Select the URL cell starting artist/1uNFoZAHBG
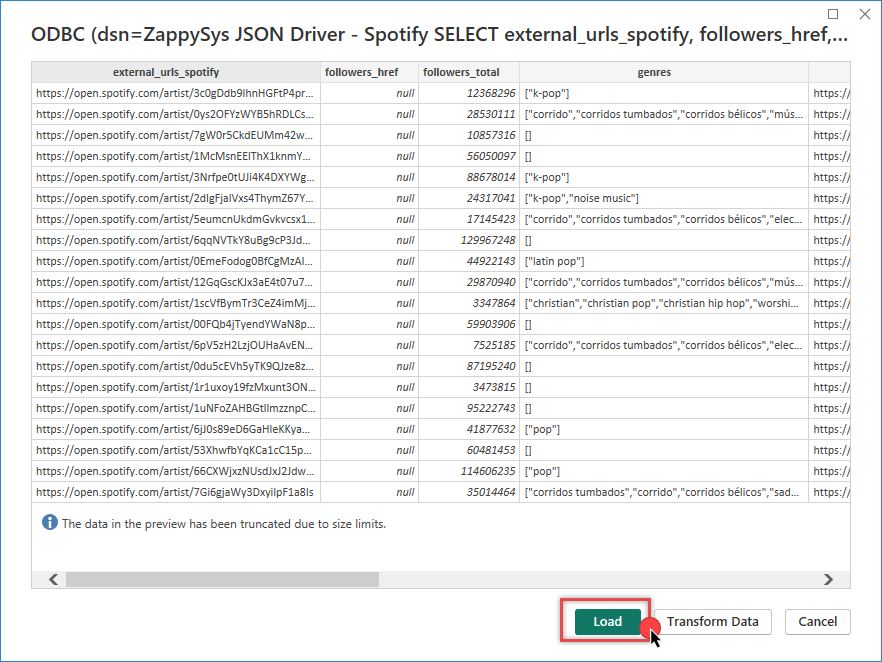Image resolution: width=882 pixels, height=662 pixels. click(x=176, y=408)
